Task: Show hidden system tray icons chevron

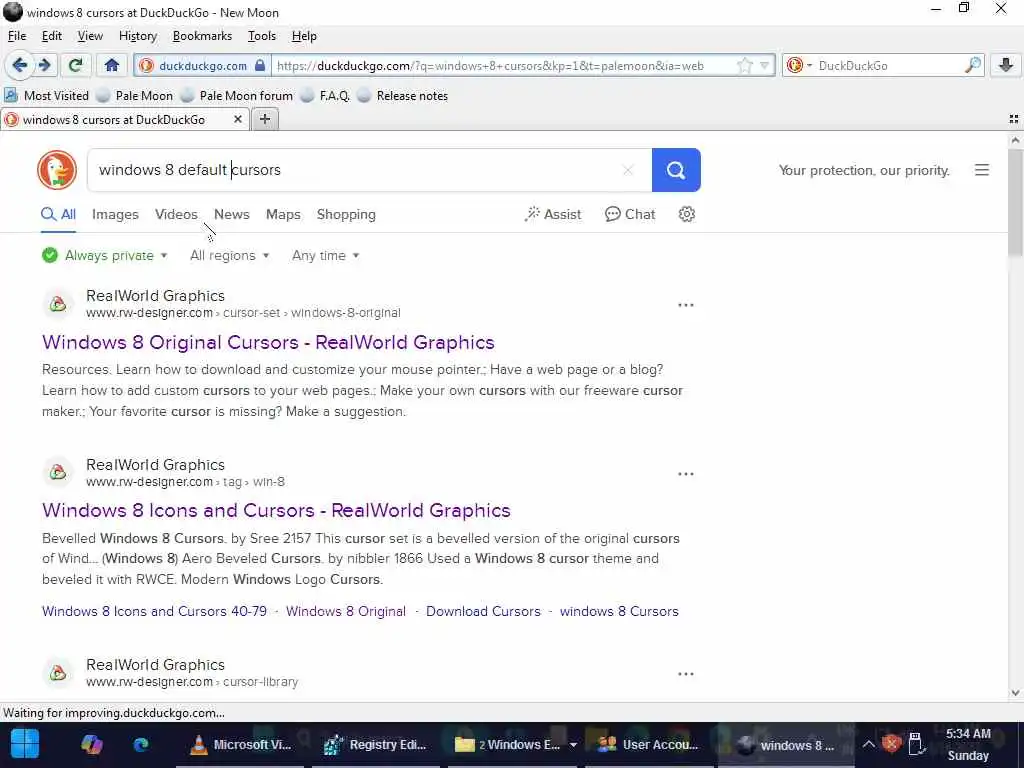Action: pos(868,744)
